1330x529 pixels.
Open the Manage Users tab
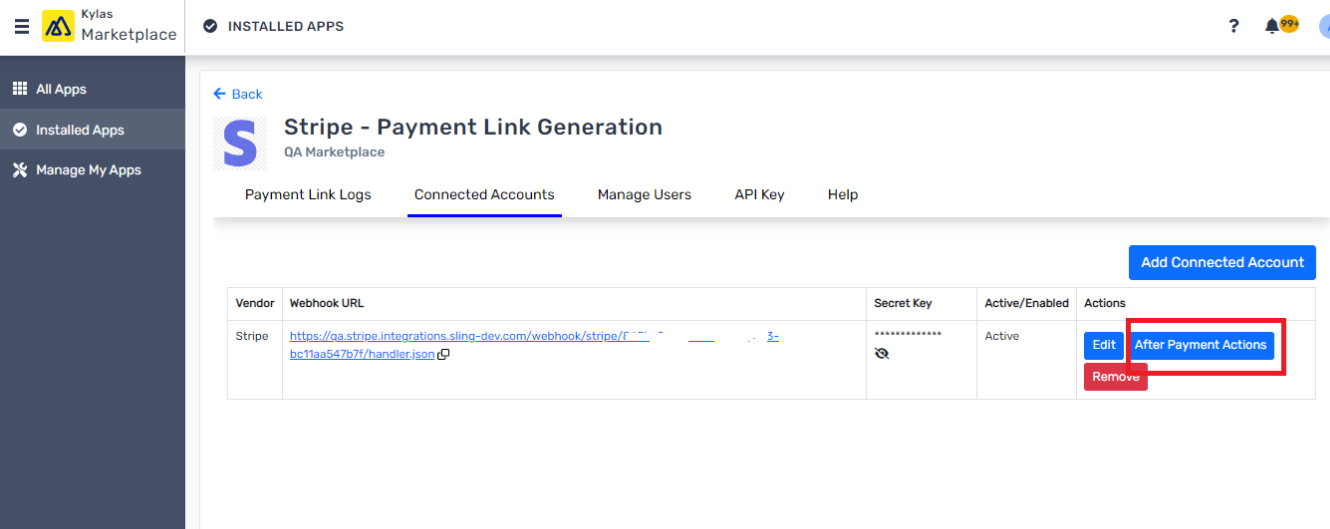click(x=644, y=195)
